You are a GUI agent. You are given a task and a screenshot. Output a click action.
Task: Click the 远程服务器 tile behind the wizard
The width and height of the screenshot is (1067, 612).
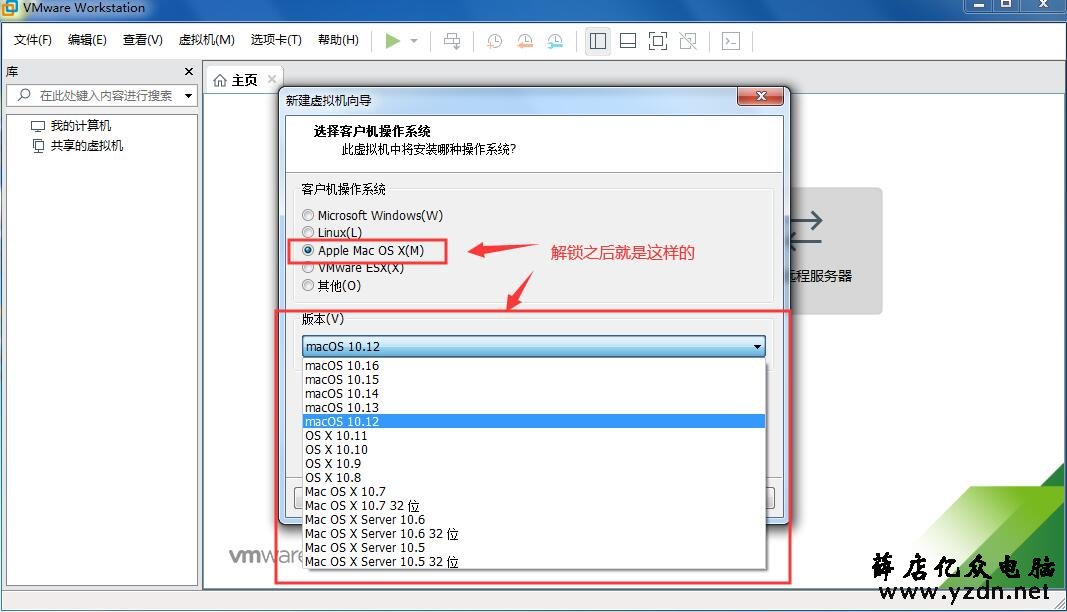836,251
